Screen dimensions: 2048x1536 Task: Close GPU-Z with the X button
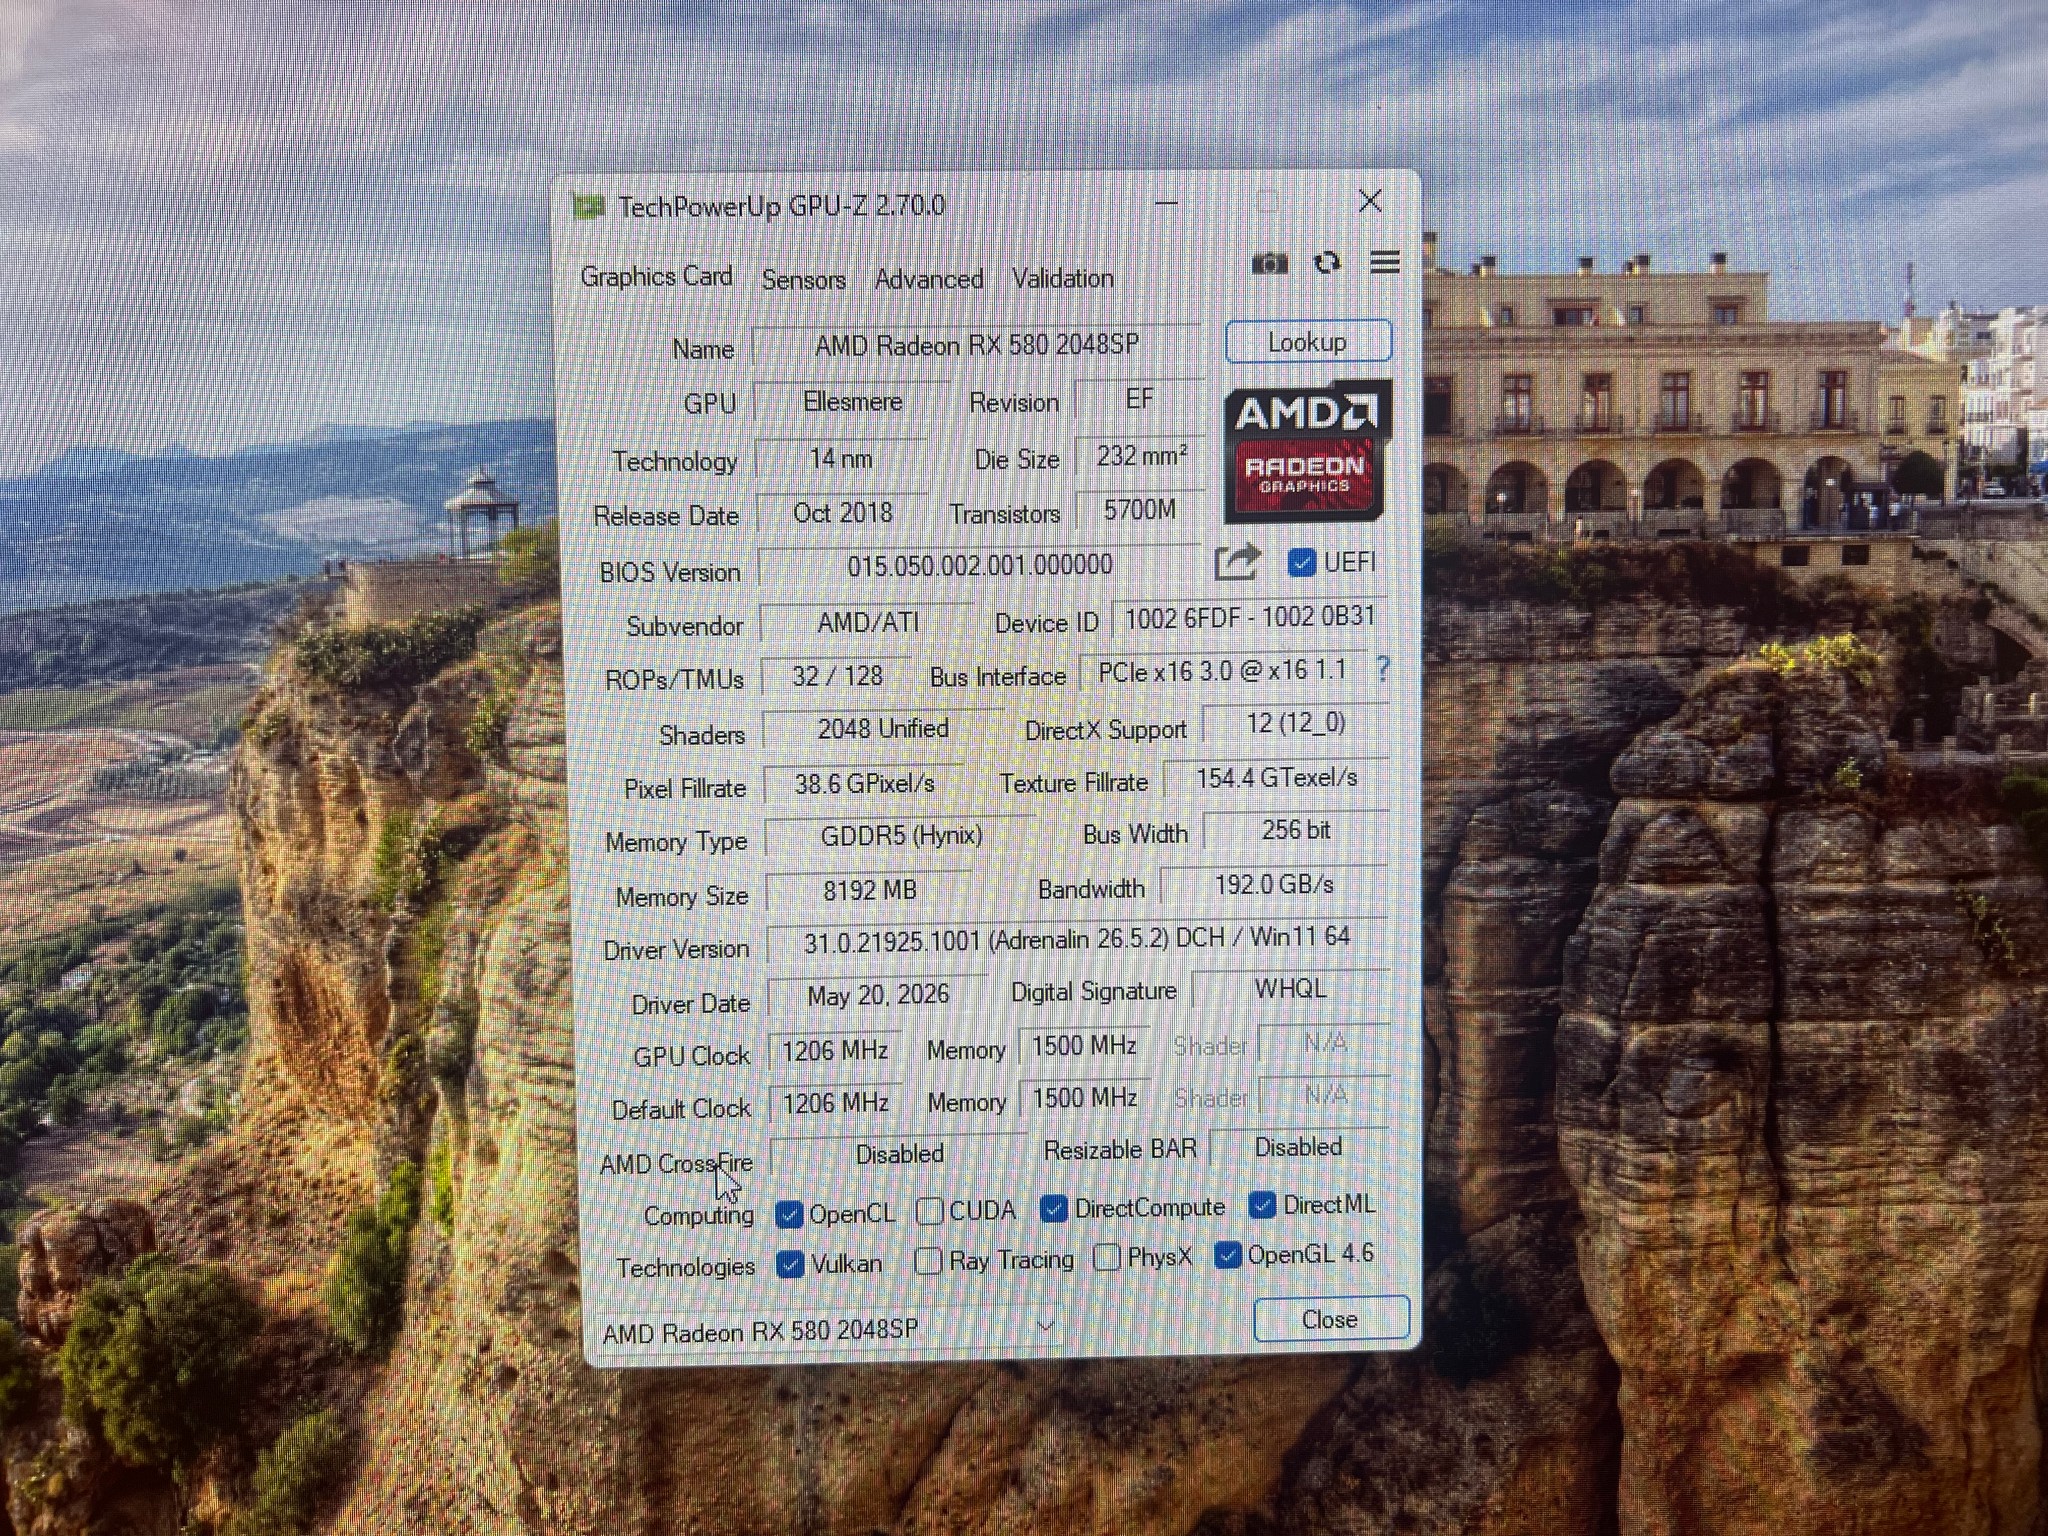[1370, 201]
